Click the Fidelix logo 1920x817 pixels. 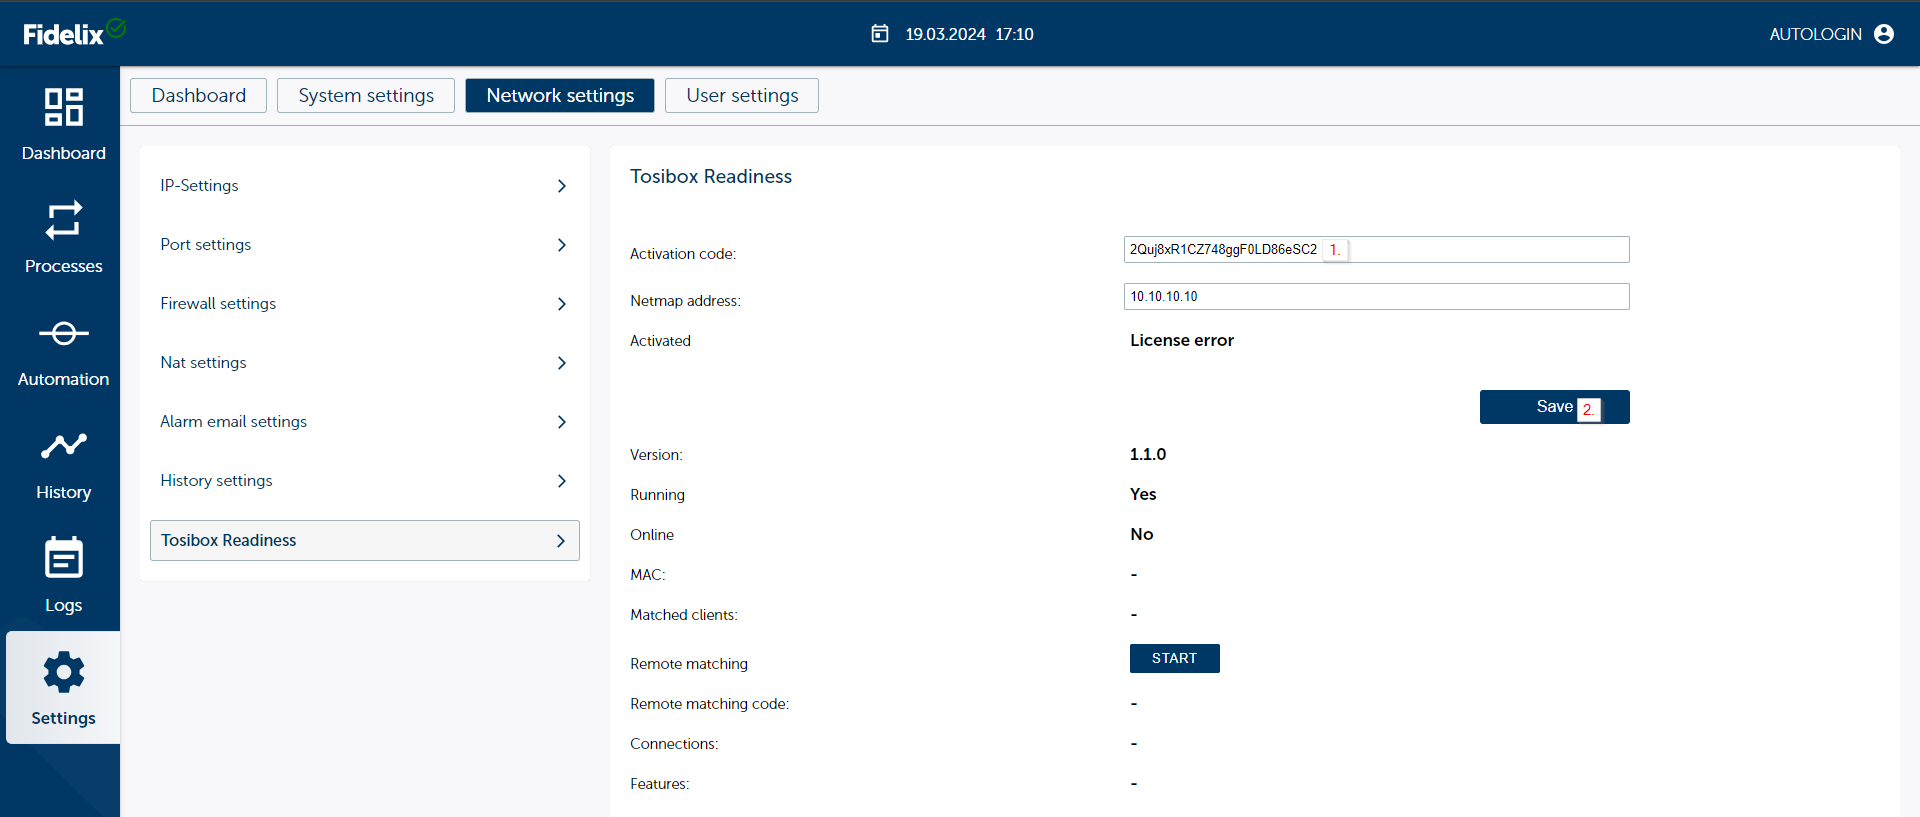click(x=63, y=35)
